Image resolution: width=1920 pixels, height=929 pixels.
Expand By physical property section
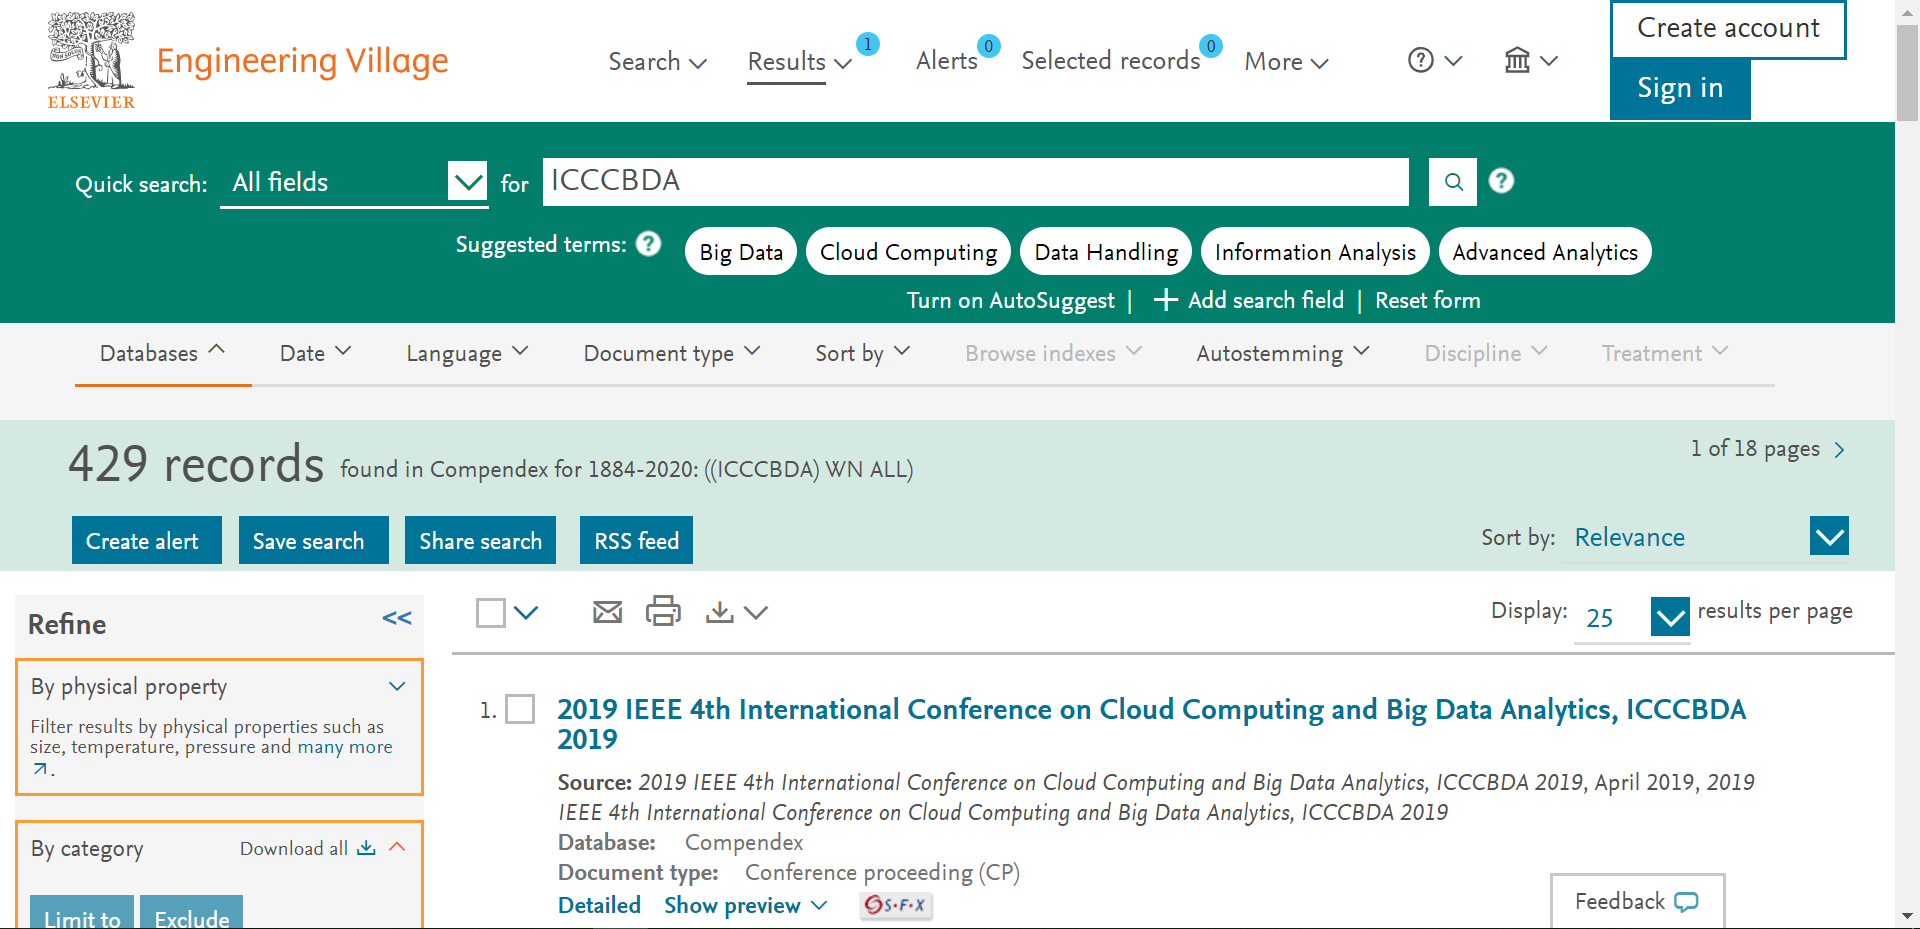tap(397, 686)
